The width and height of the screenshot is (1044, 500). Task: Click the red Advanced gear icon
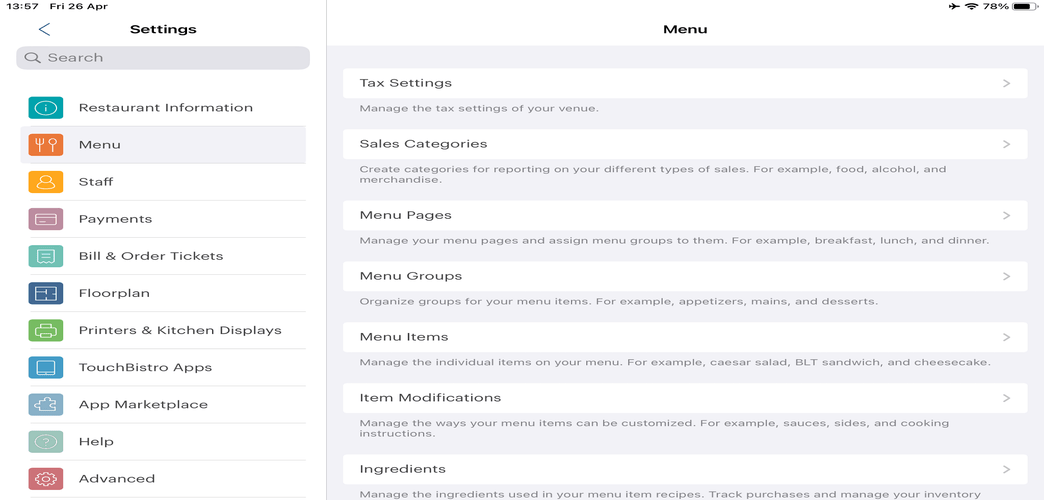46,479
